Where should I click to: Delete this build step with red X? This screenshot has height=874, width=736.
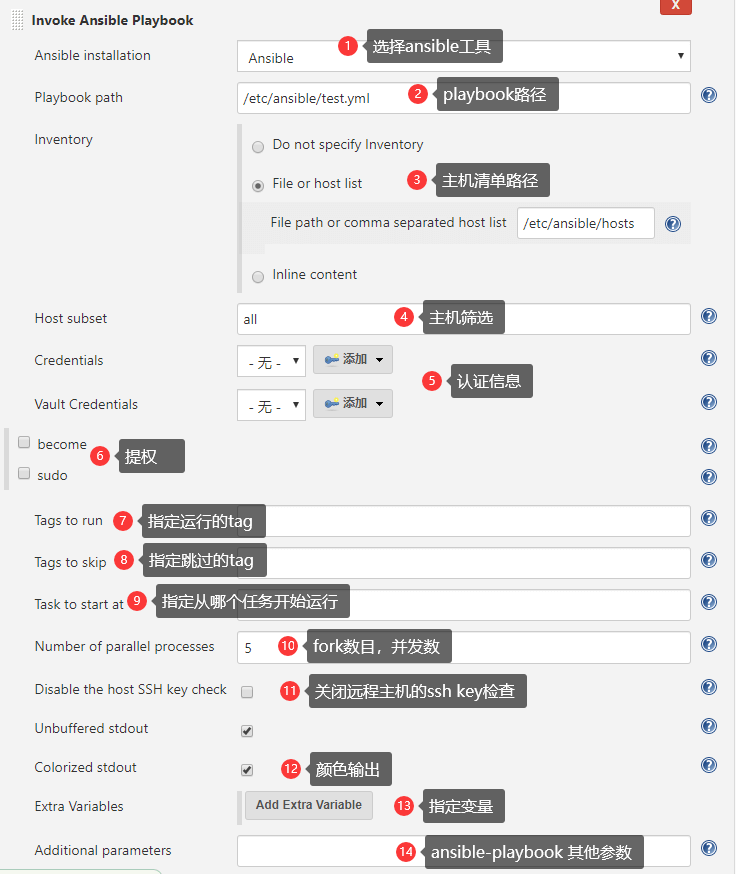tap(676, 6)
